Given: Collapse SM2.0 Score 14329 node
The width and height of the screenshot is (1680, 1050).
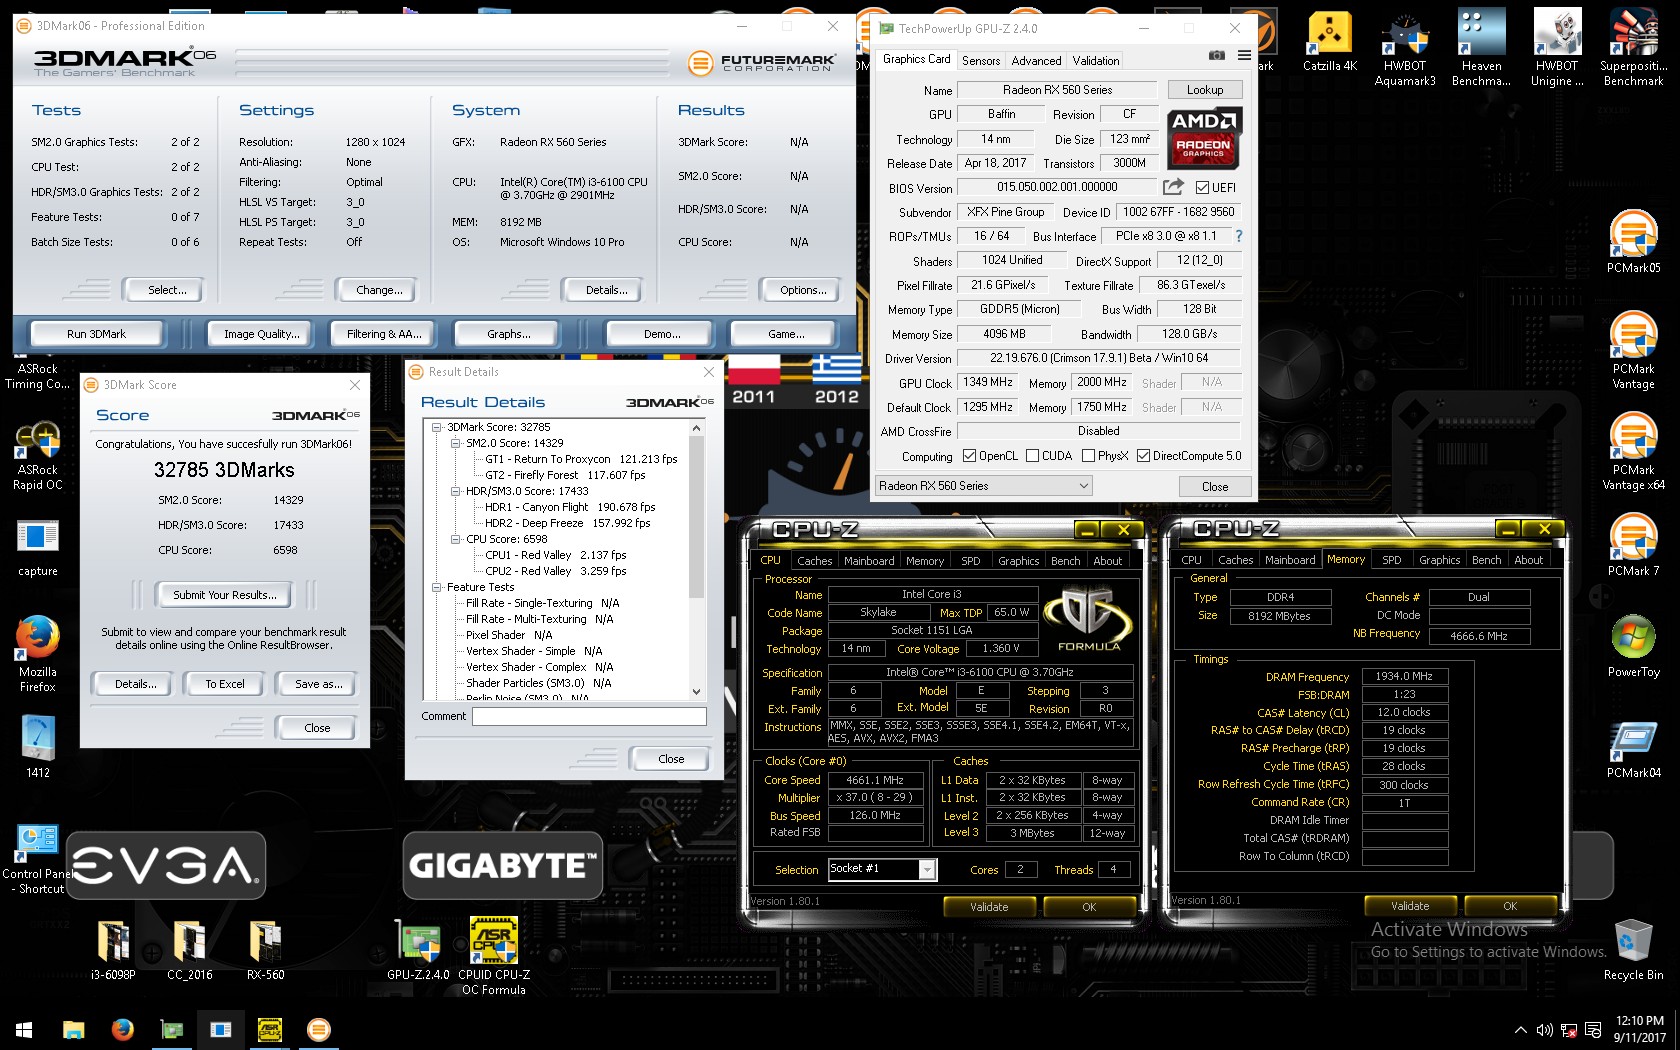Looking at the screenshot, I should pos(455,443).
